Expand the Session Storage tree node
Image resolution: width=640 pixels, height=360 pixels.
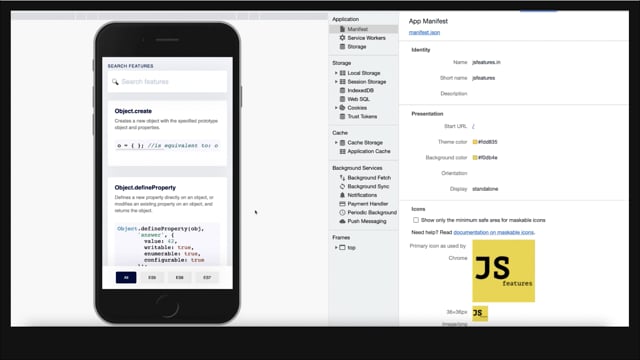[x=336, y=82]
